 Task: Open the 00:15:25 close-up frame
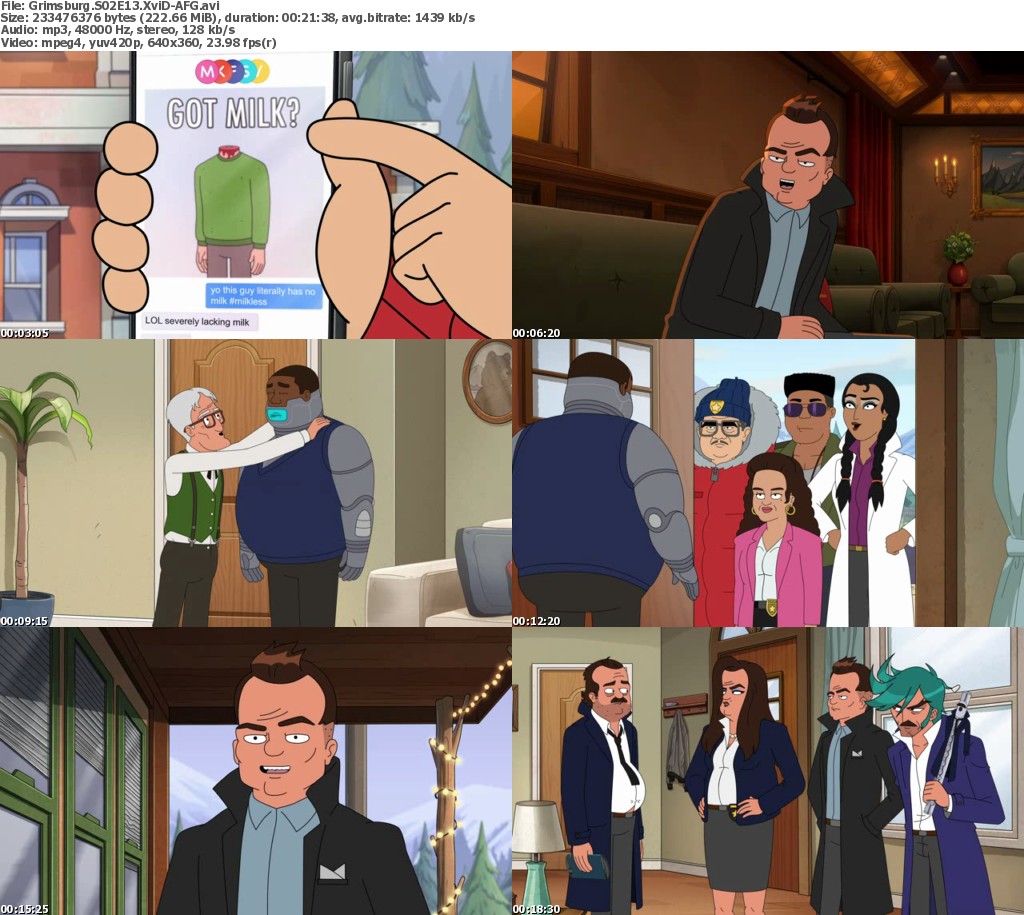[255, 771]
